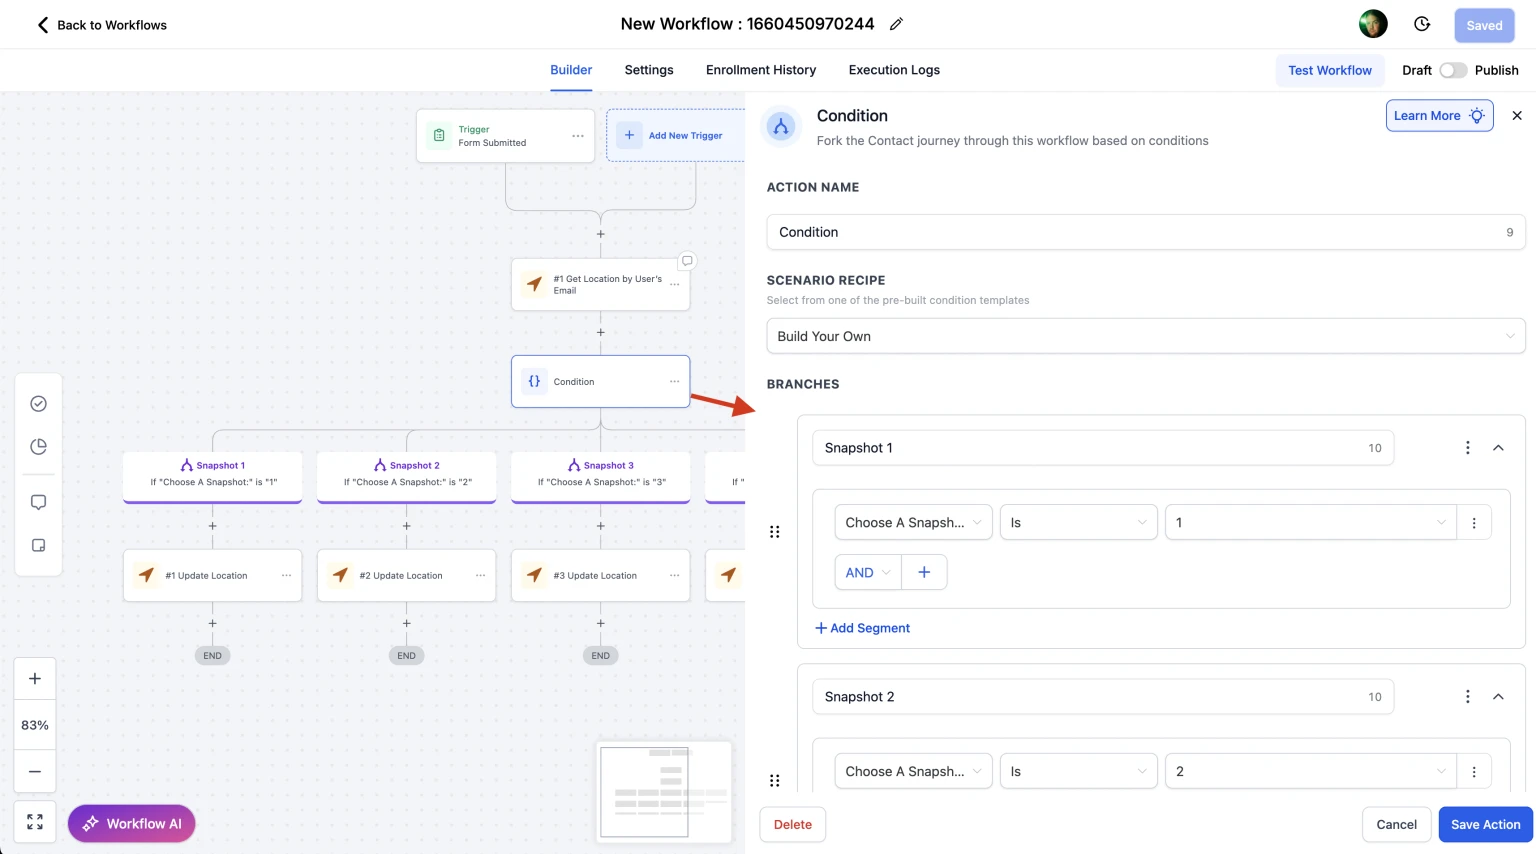Zoom out with the minus icon

(x=35, y=771)
